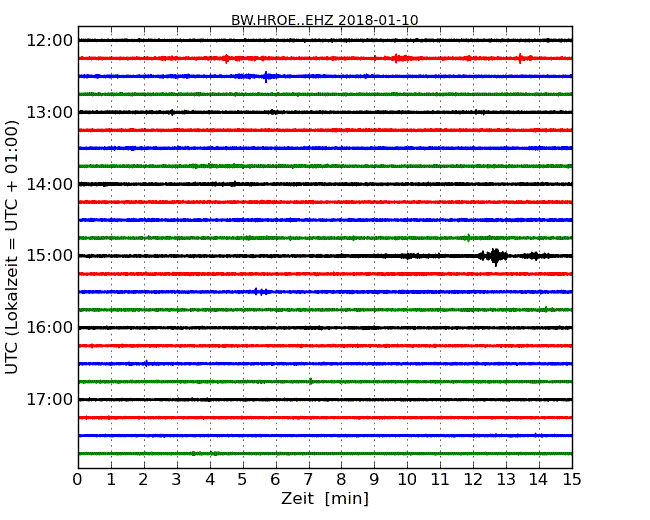This screenshot has height=520, width=650.
Task: Click the blue spike near minute 2 below 16:00
Action: click(x=146, y=364)
